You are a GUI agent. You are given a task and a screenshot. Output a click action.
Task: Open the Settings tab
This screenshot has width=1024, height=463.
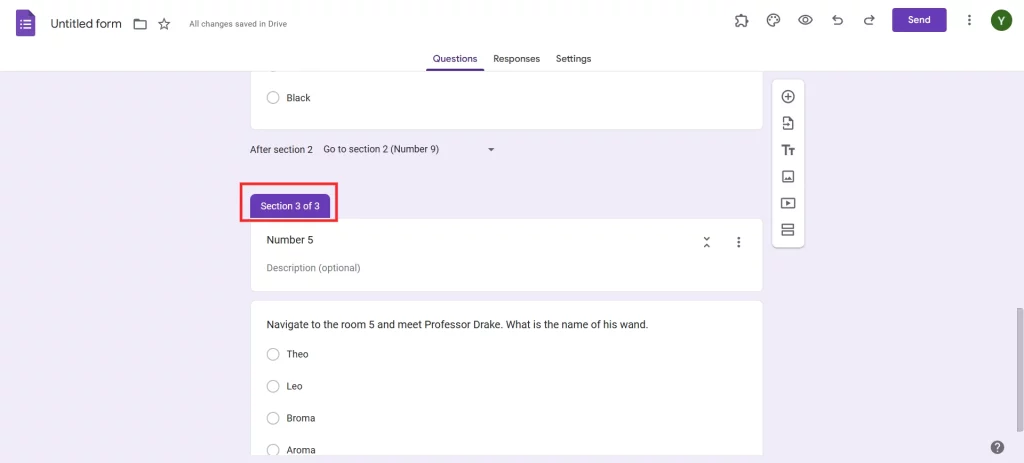(x=573, y=59)
